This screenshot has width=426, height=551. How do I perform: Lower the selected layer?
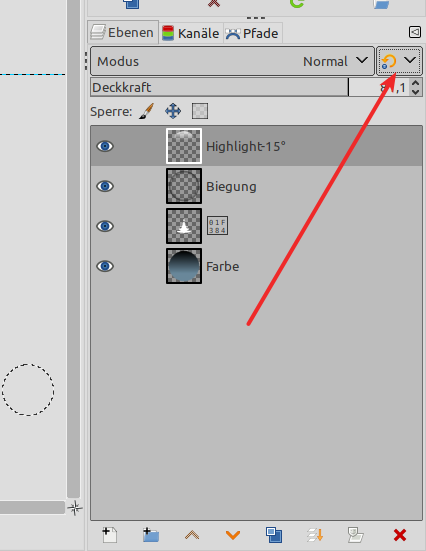[x=233, y=535]
